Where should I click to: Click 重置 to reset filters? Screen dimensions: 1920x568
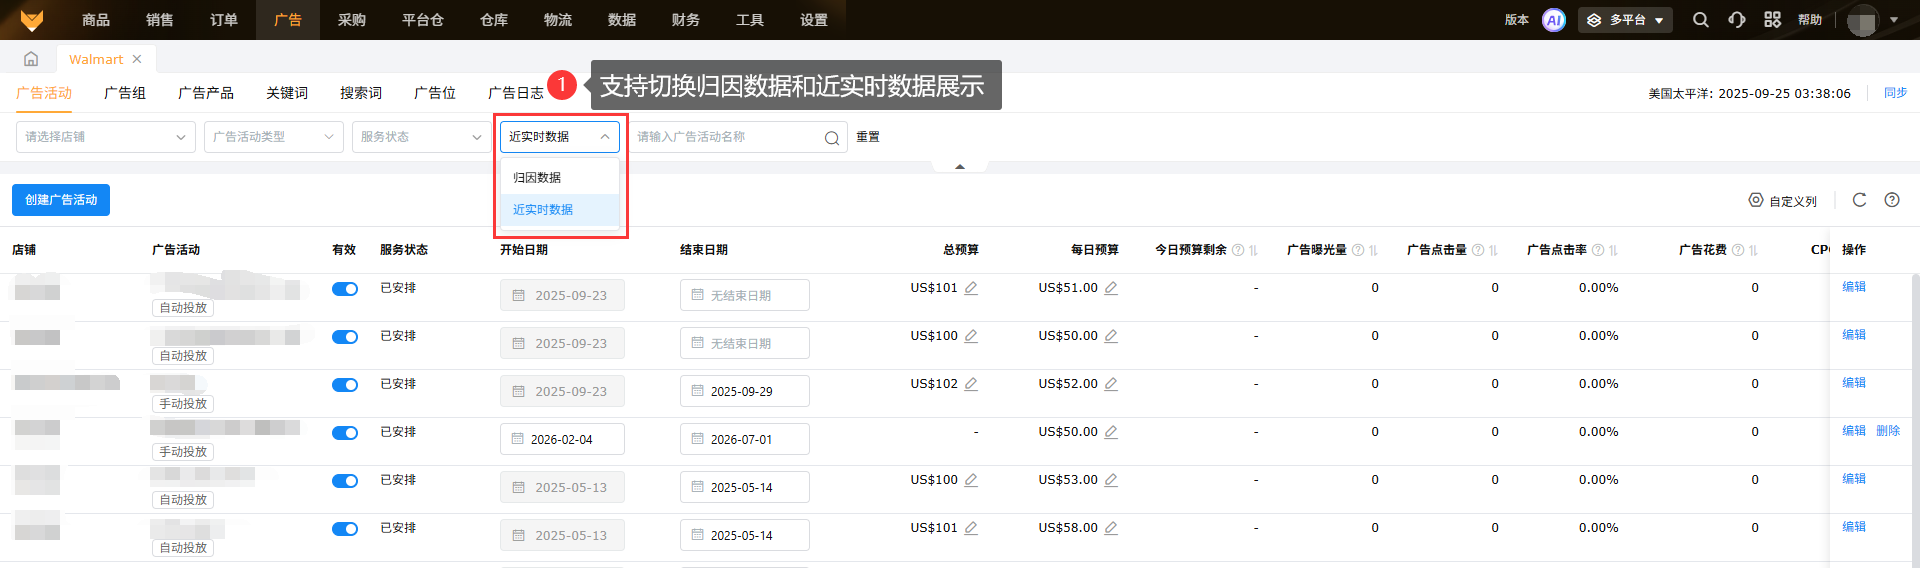click(x=868, y=137)
